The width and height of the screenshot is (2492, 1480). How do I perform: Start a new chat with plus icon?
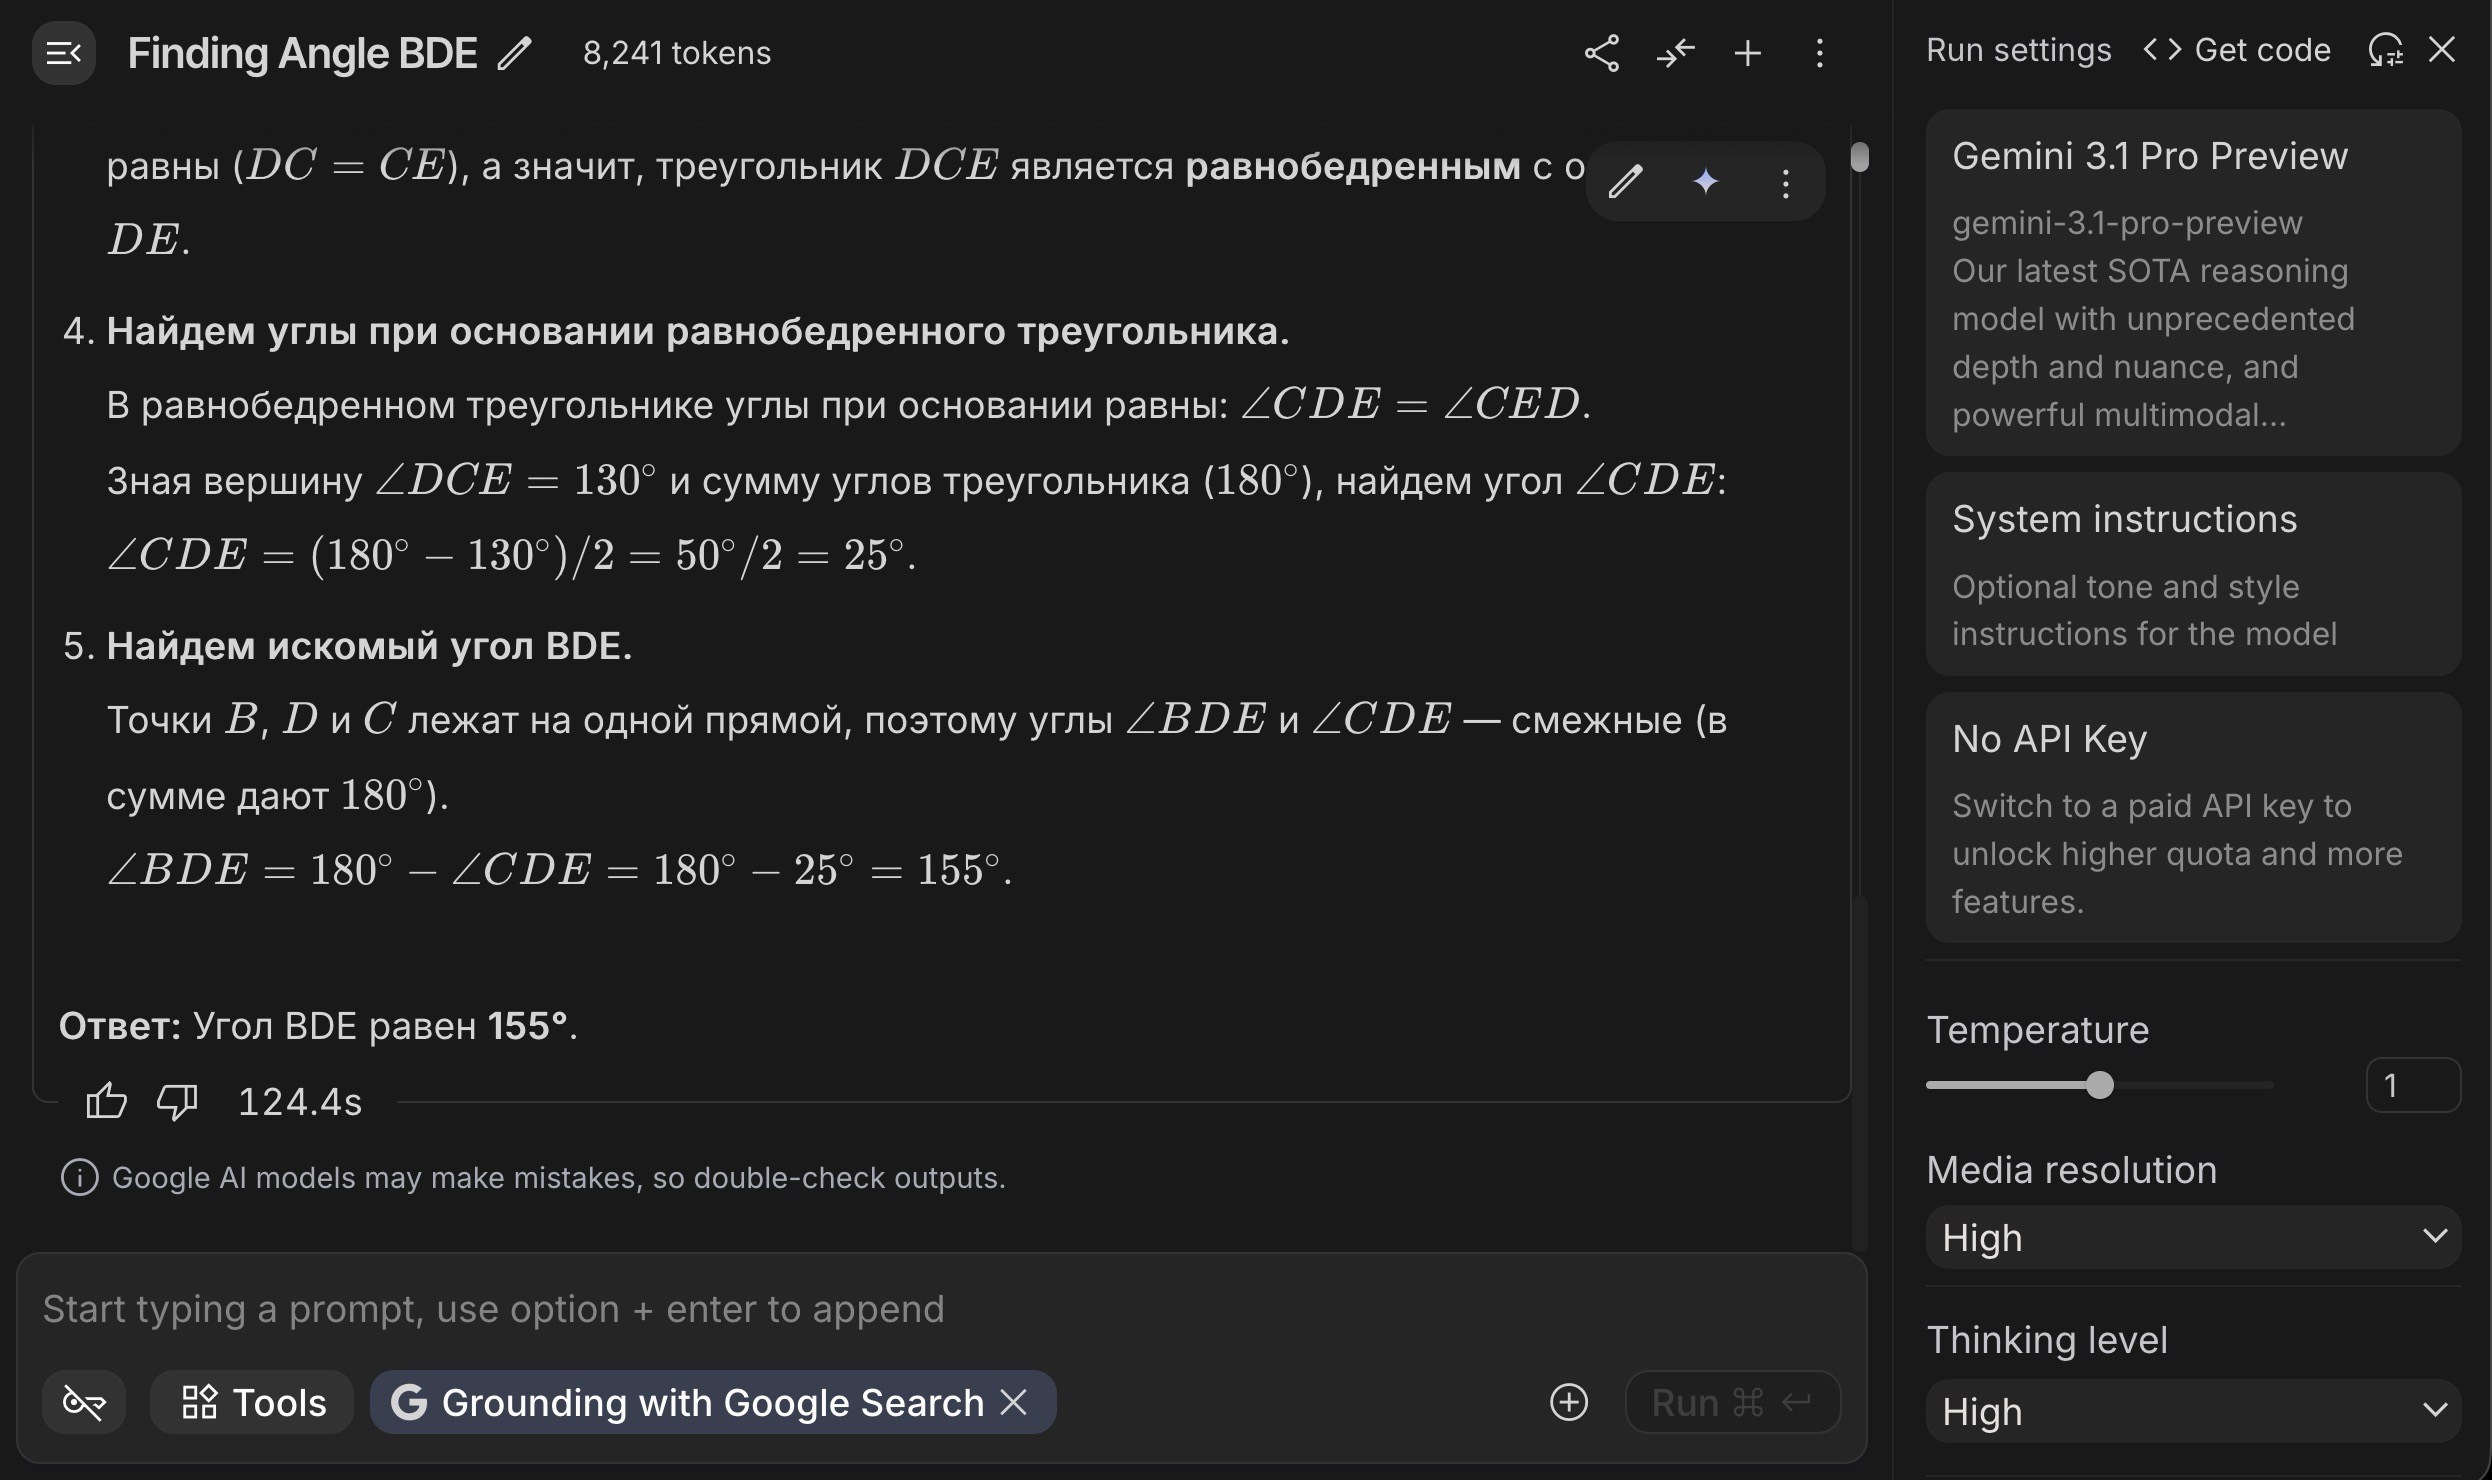point(1747,53)
